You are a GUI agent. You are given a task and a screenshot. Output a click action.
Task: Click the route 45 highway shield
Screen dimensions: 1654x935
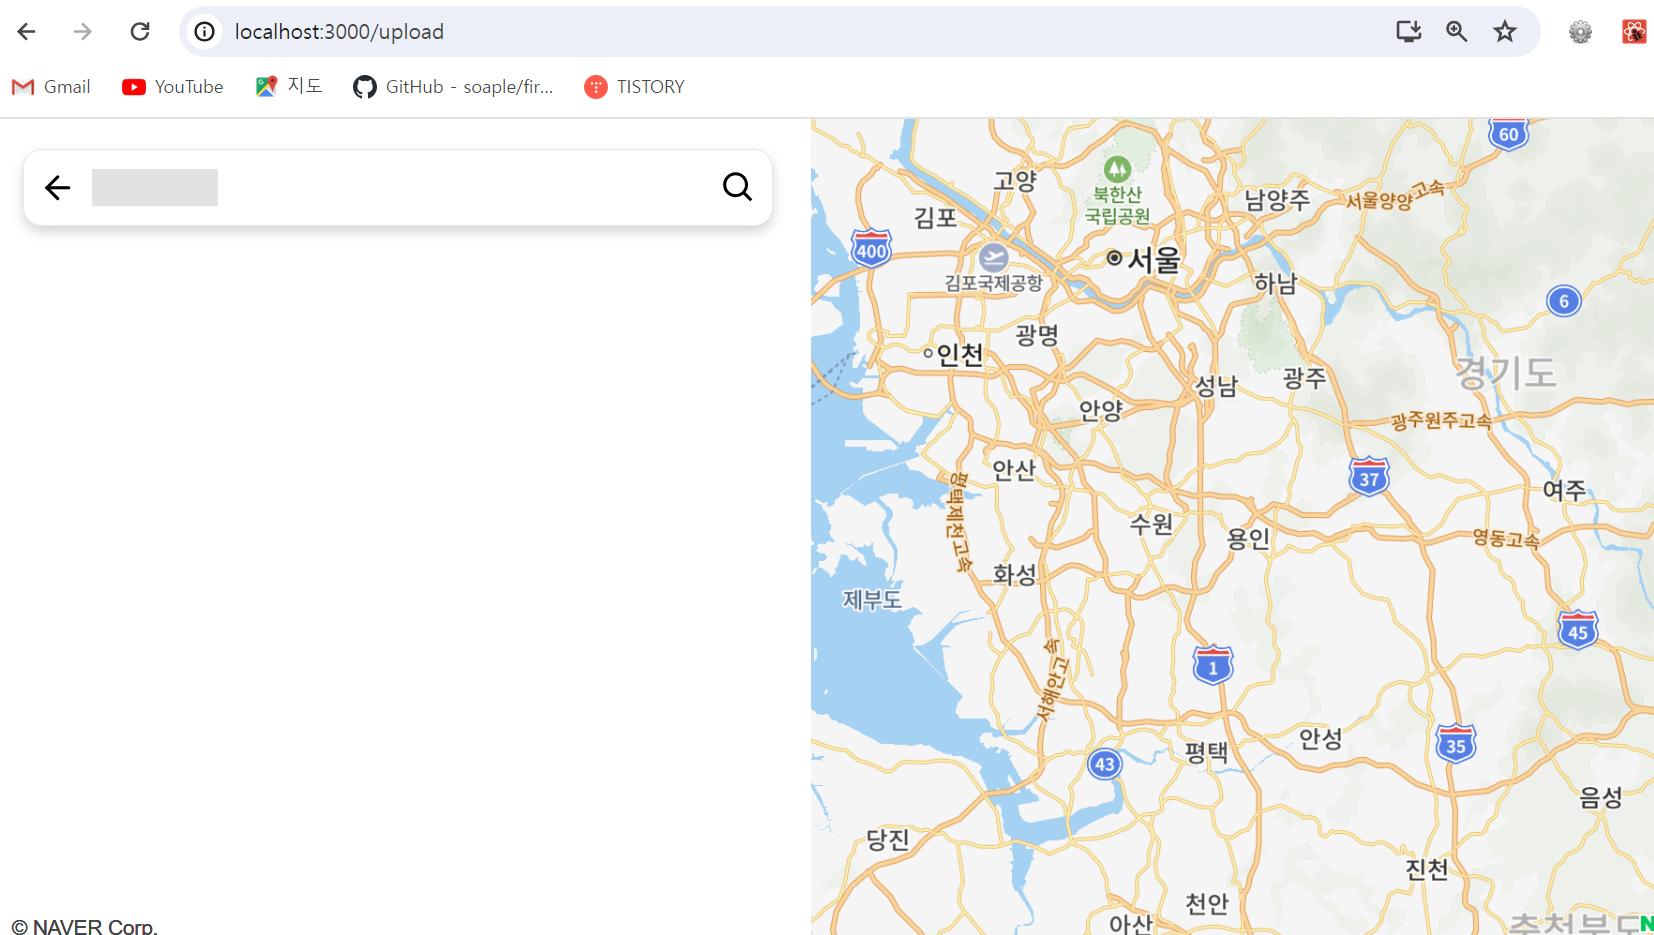click(1578, 630)
